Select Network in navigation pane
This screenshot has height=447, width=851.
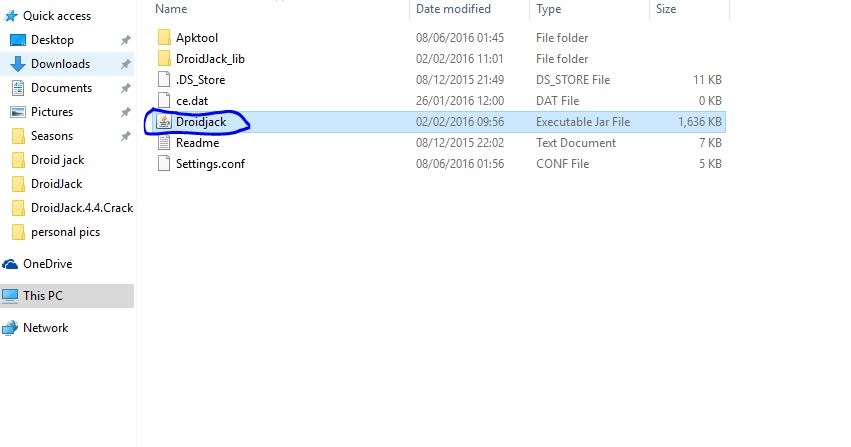tap(46, 328)
